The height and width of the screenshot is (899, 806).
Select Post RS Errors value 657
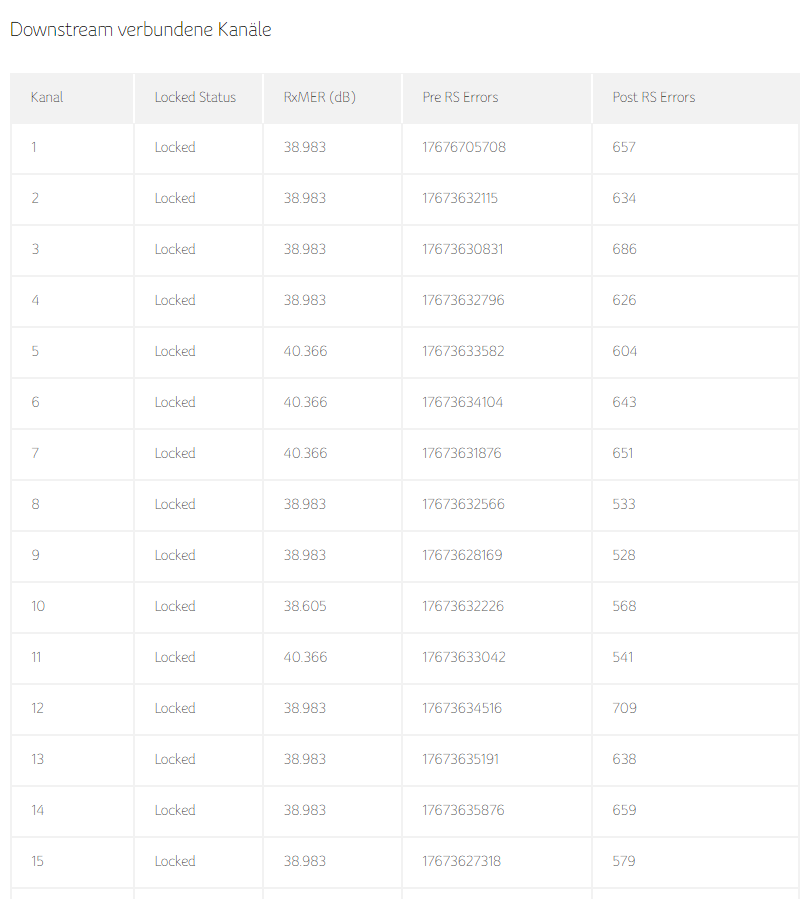(x=624, y=147)
